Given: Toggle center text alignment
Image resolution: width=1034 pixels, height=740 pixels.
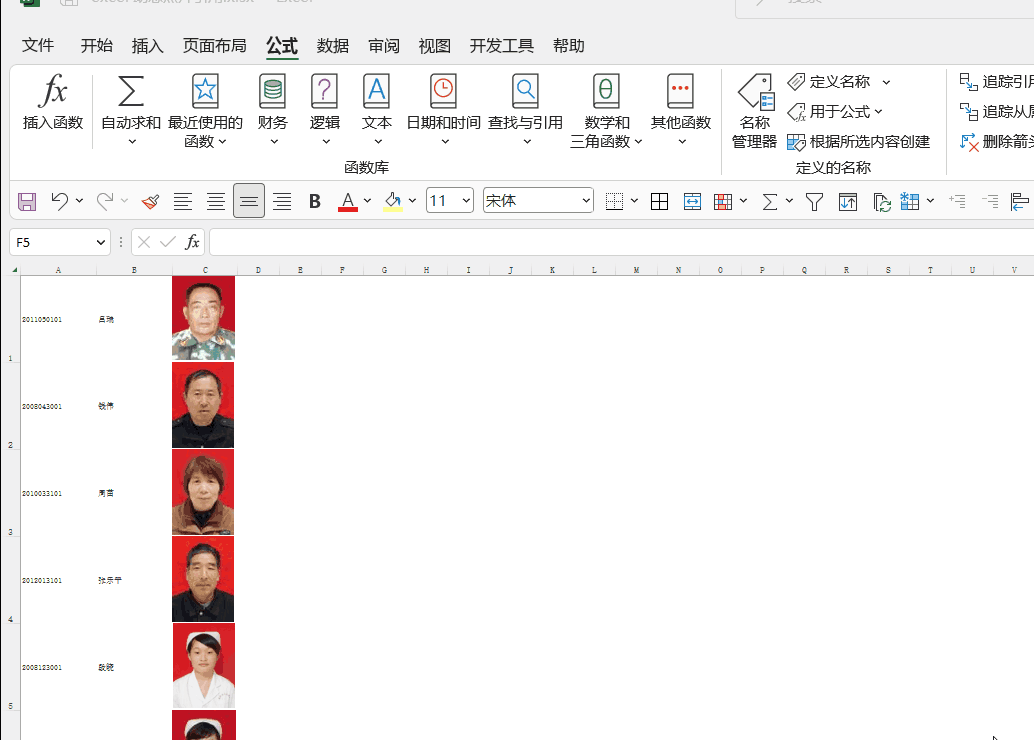Looking at the screenshot, I should pos(216,201).
